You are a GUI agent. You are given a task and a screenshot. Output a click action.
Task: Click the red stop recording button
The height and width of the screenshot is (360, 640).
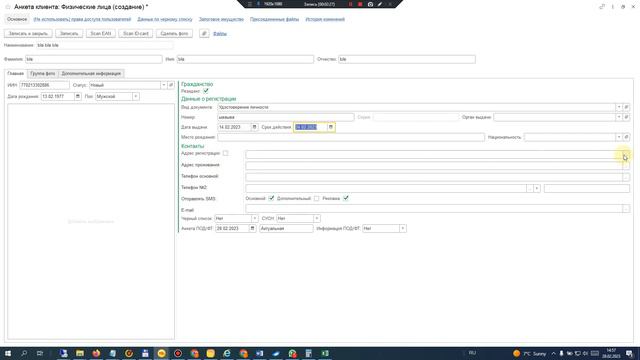tap(360, 4)
